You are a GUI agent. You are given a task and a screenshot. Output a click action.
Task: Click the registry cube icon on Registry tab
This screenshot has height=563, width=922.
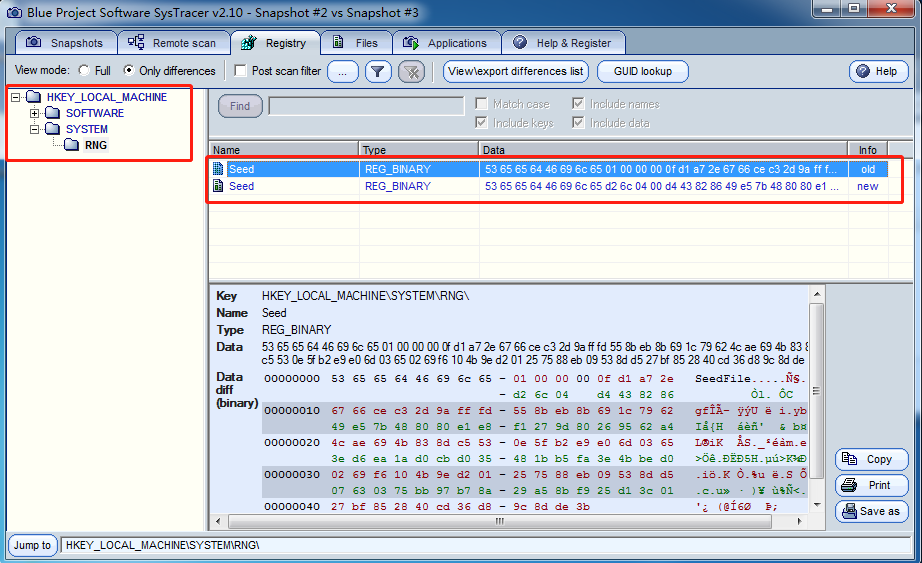point(249,42)
